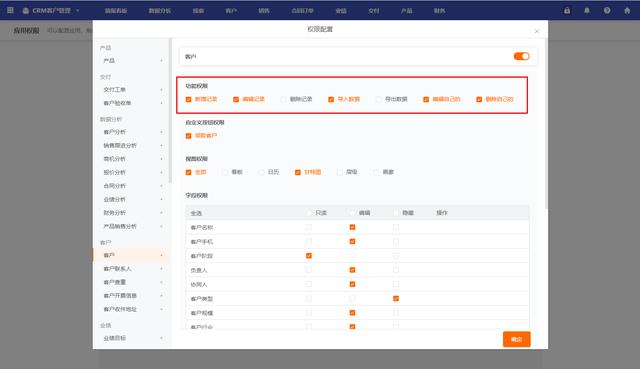Set 客户名称 field to read-only

[x=309, y=227]
